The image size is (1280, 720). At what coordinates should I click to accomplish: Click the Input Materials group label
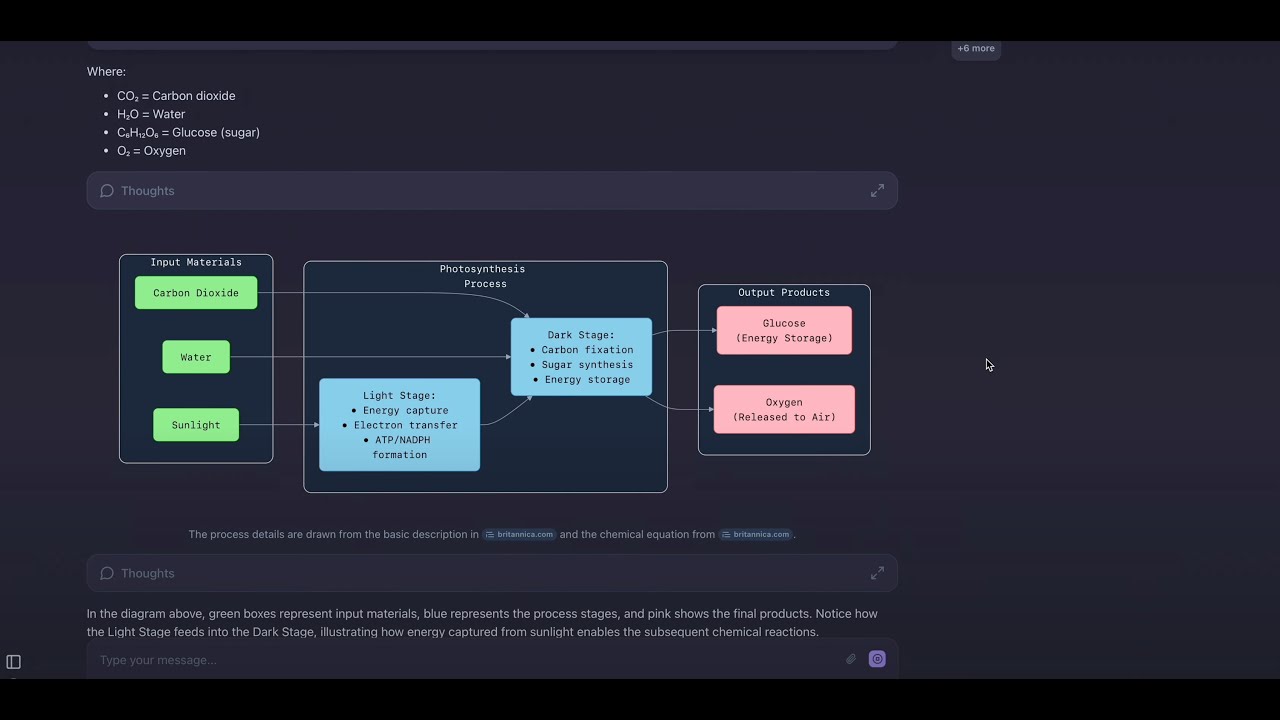tap(196, 262)
